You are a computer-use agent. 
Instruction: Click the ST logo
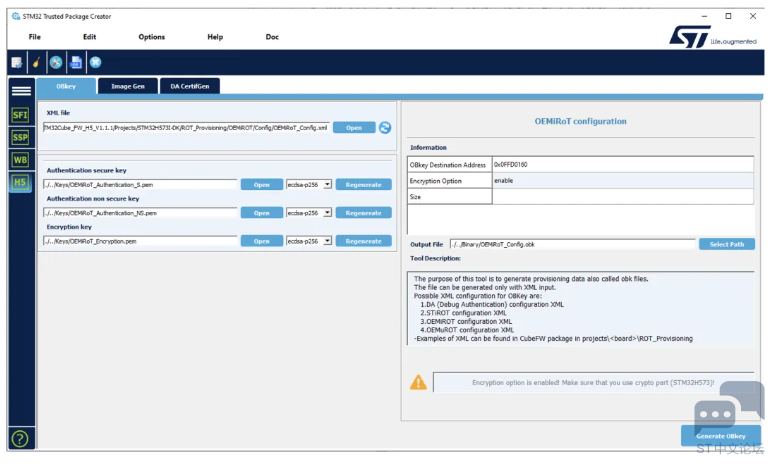pyautogui.click(x=690, y=37)
